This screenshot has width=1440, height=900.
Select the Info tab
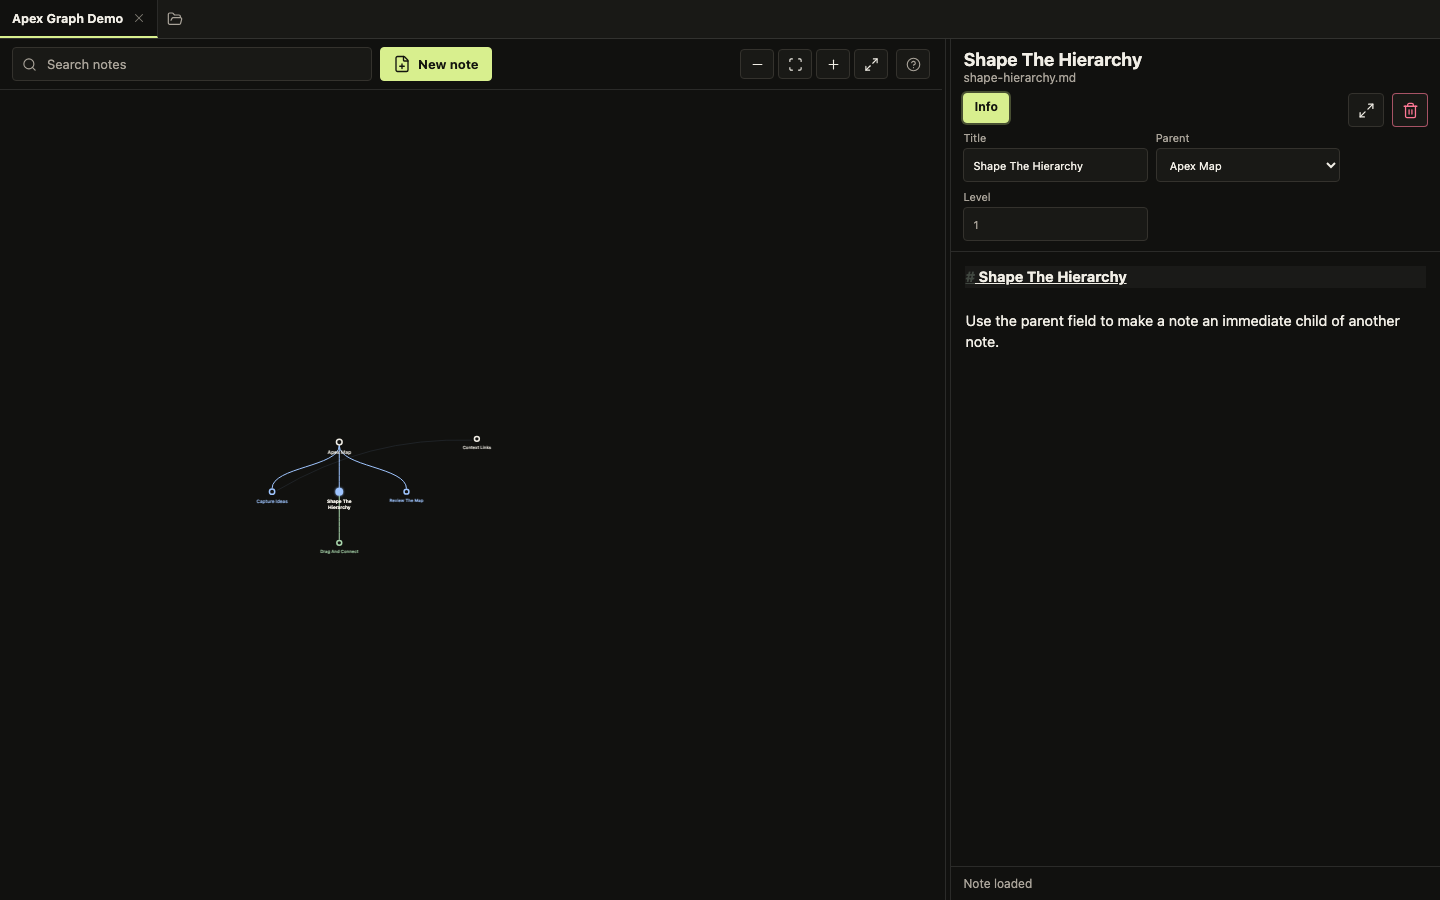986,107
